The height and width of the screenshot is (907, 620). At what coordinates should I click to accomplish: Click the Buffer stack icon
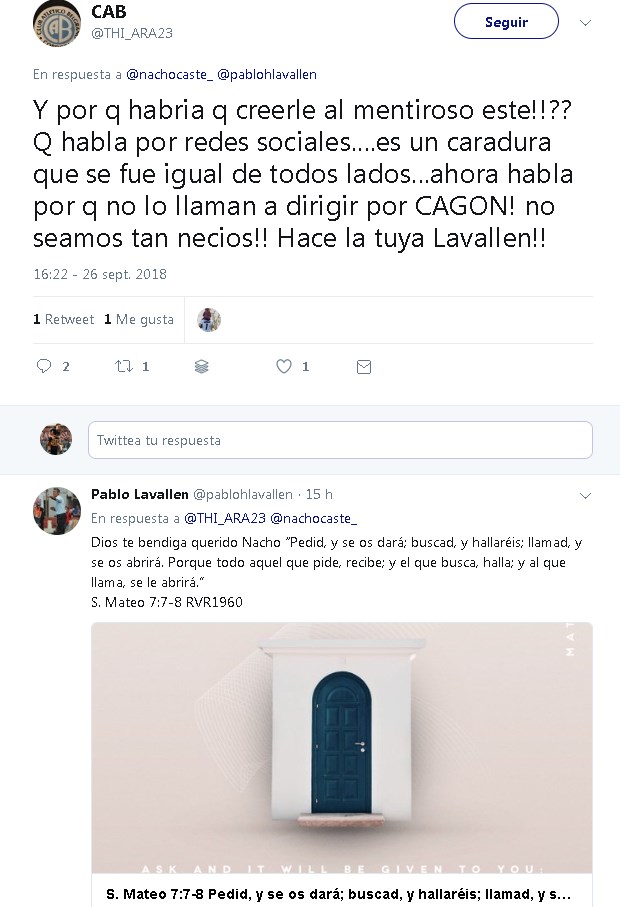pyautogui.click(x=201, y=367)
